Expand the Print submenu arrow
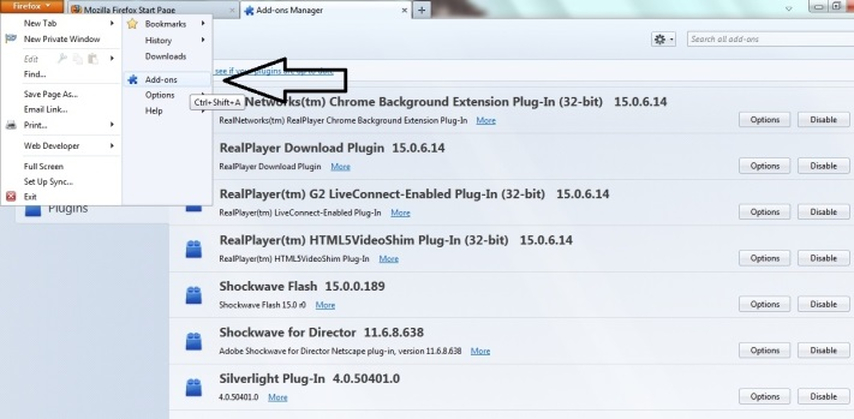854x419 pixels. pyautogui.click(x=112, y=125)
